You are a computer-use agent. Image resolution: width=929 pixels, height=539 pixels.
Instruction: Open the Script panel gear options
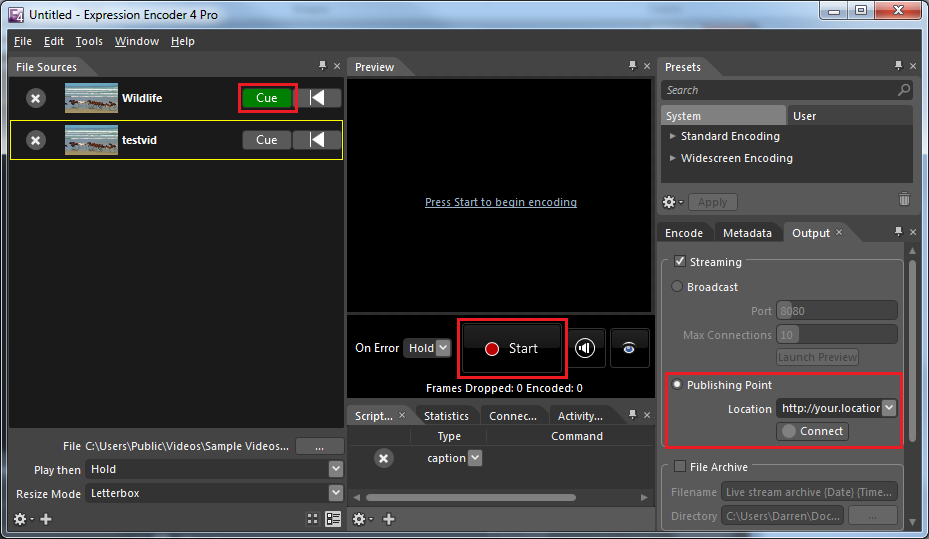coord(362,519)
